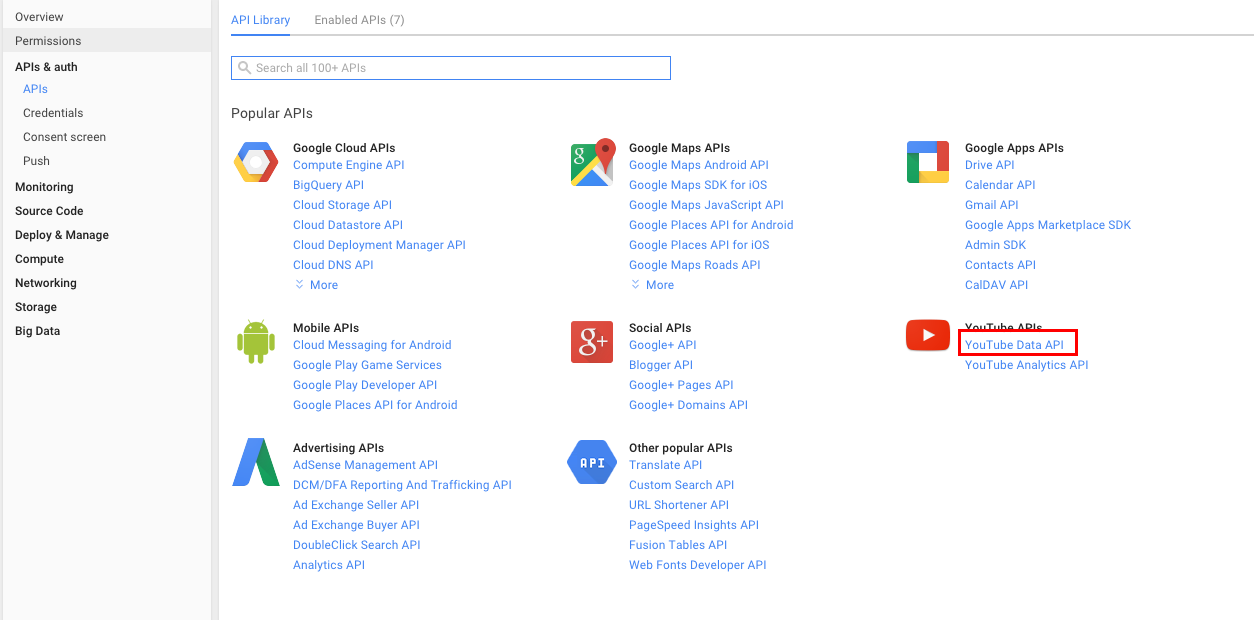The image size is (1254, 620).
Task: Open the Cloud Datastore API link
Action: [x=348, y=225]
